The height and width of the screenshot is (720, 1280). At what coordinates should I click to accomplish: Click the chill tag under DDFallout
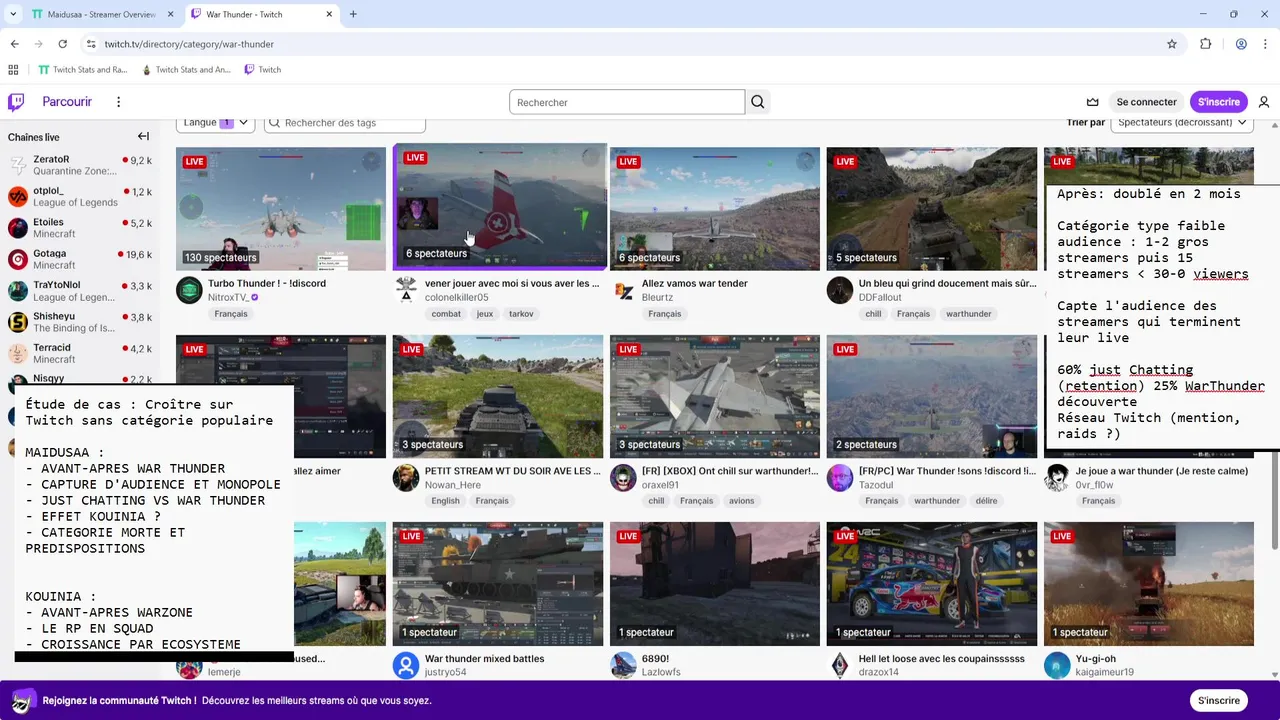[x=873, y=314]
